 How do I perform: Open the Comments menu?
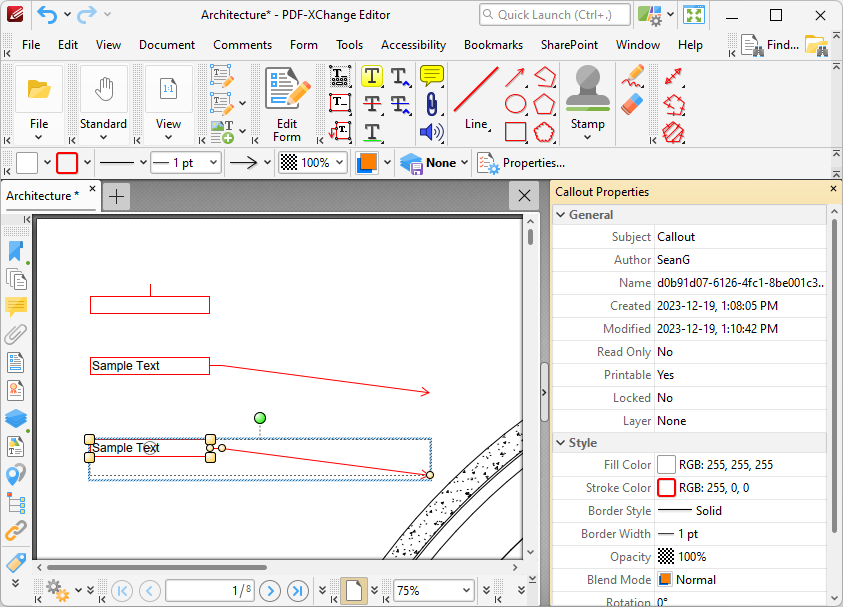242,45
